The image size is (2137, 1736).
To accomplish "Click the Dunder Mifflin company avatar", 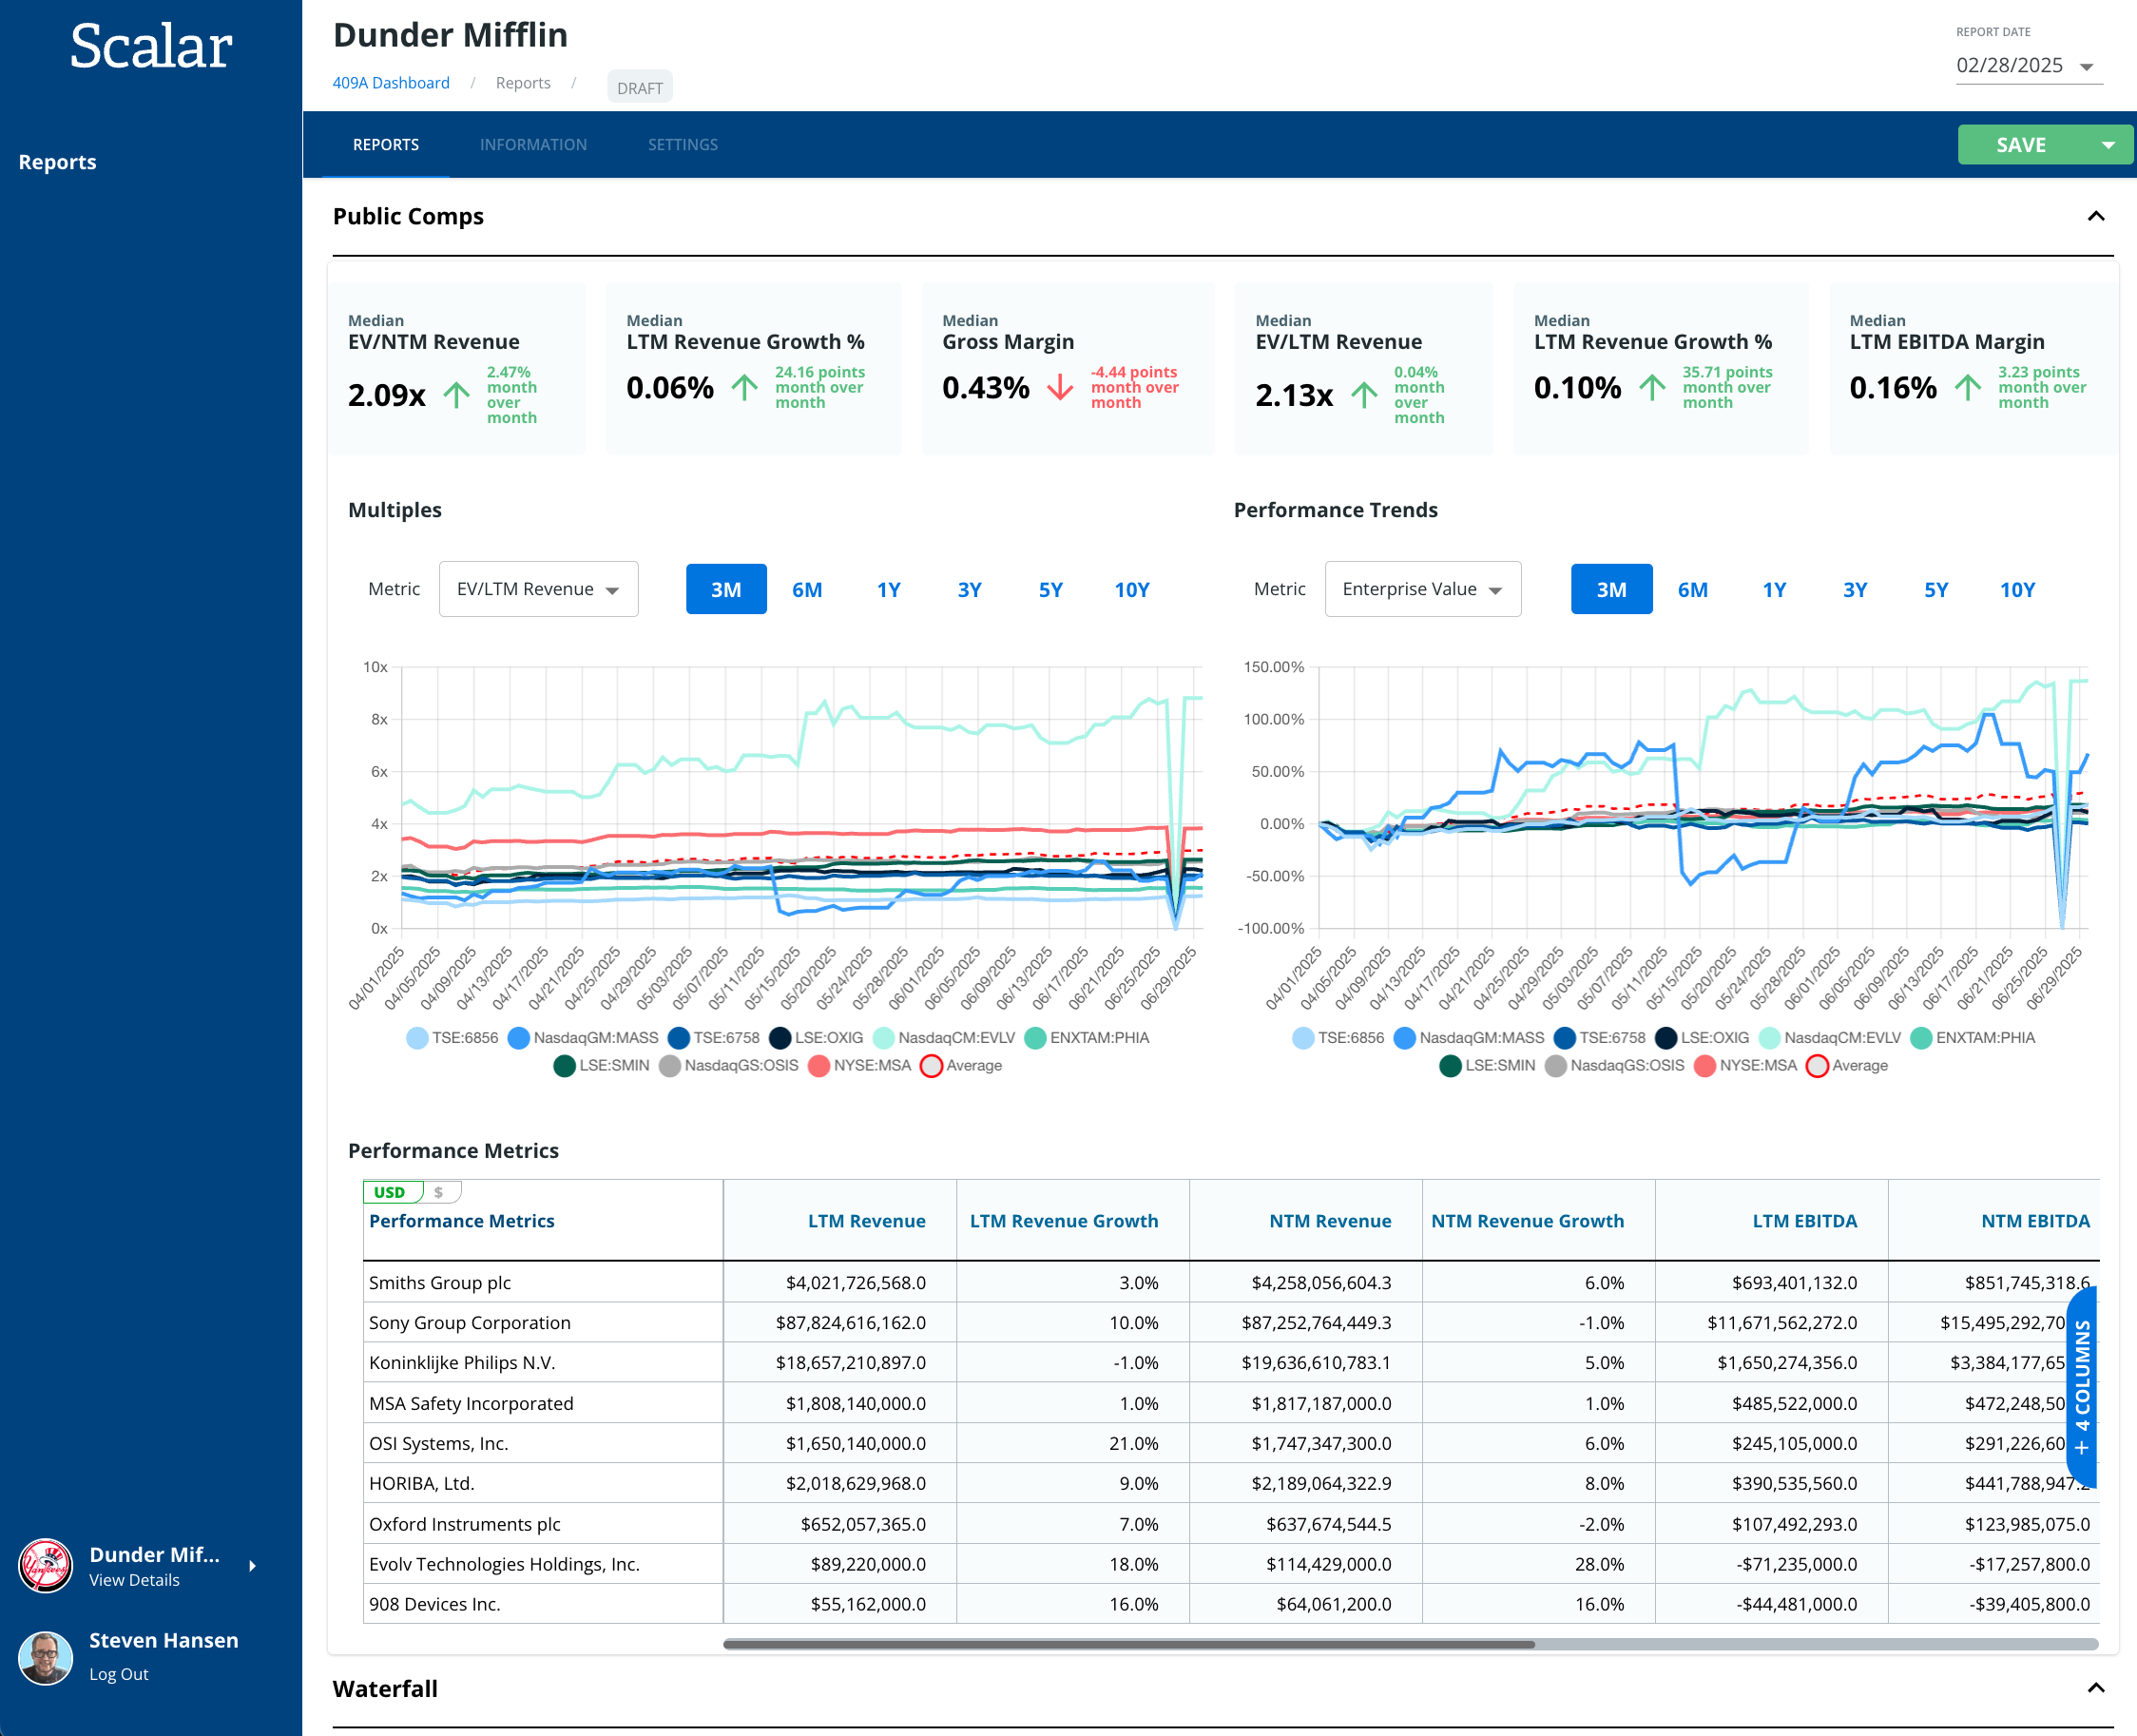I will click(x=45, y=1565).
